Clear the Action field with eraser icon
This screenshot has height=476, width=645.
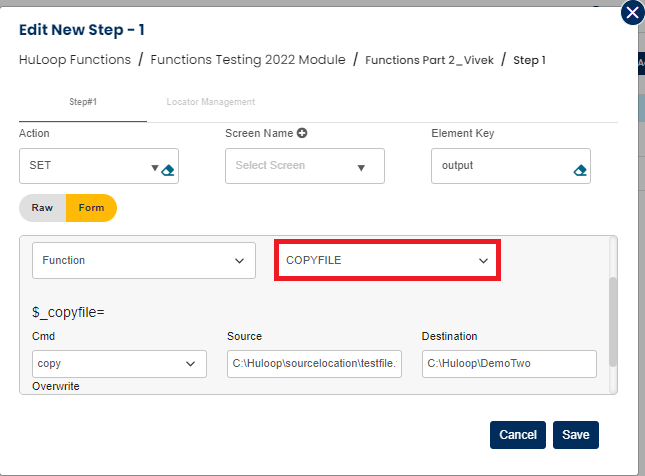click(168, 170)
